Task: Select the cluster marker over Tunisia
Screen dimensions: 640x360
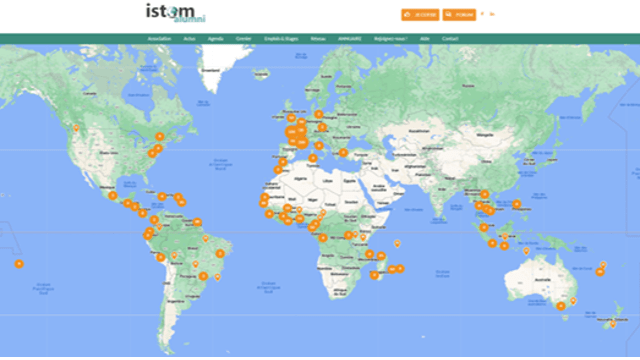Action: 313,158
